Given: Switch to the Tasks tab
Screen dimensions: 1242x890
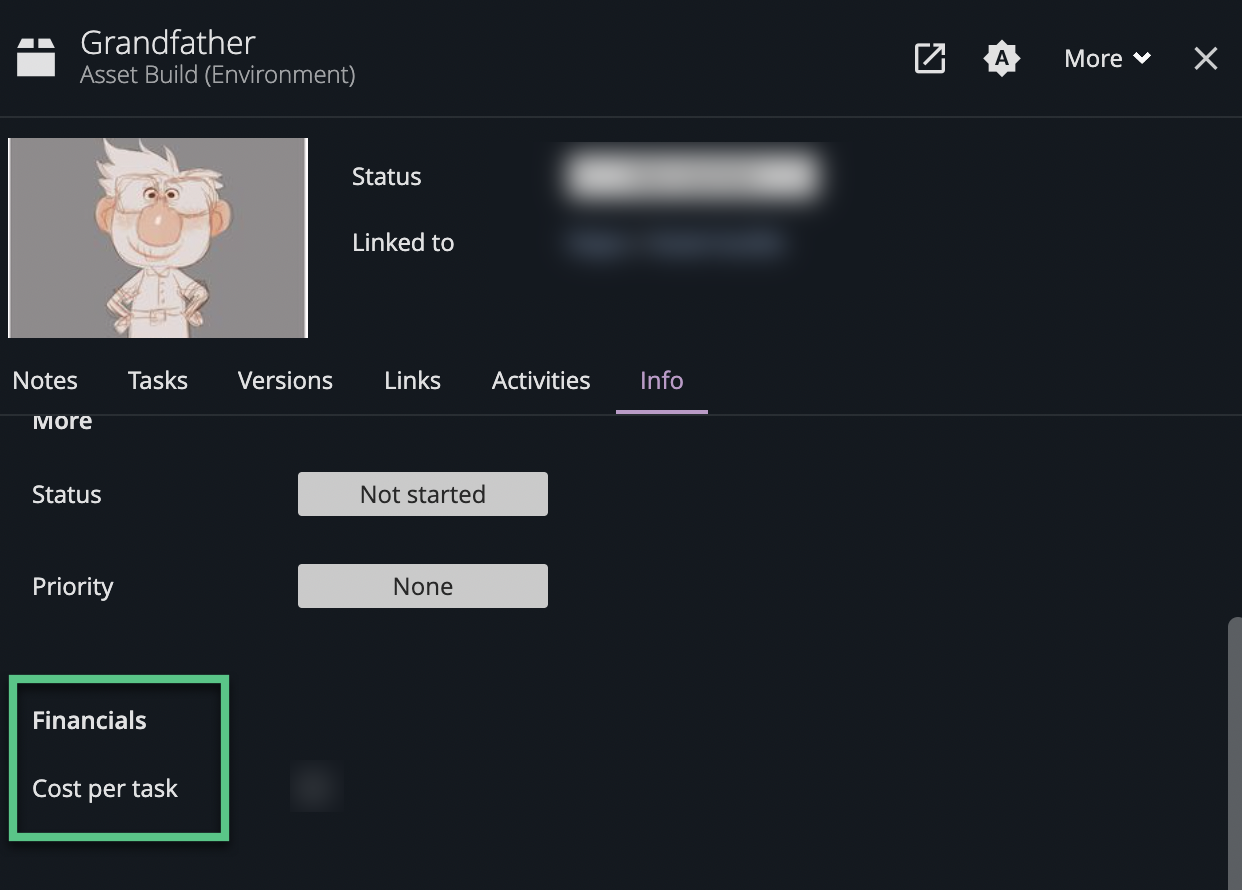Looking at the screenshot, I should pos(157,380).
